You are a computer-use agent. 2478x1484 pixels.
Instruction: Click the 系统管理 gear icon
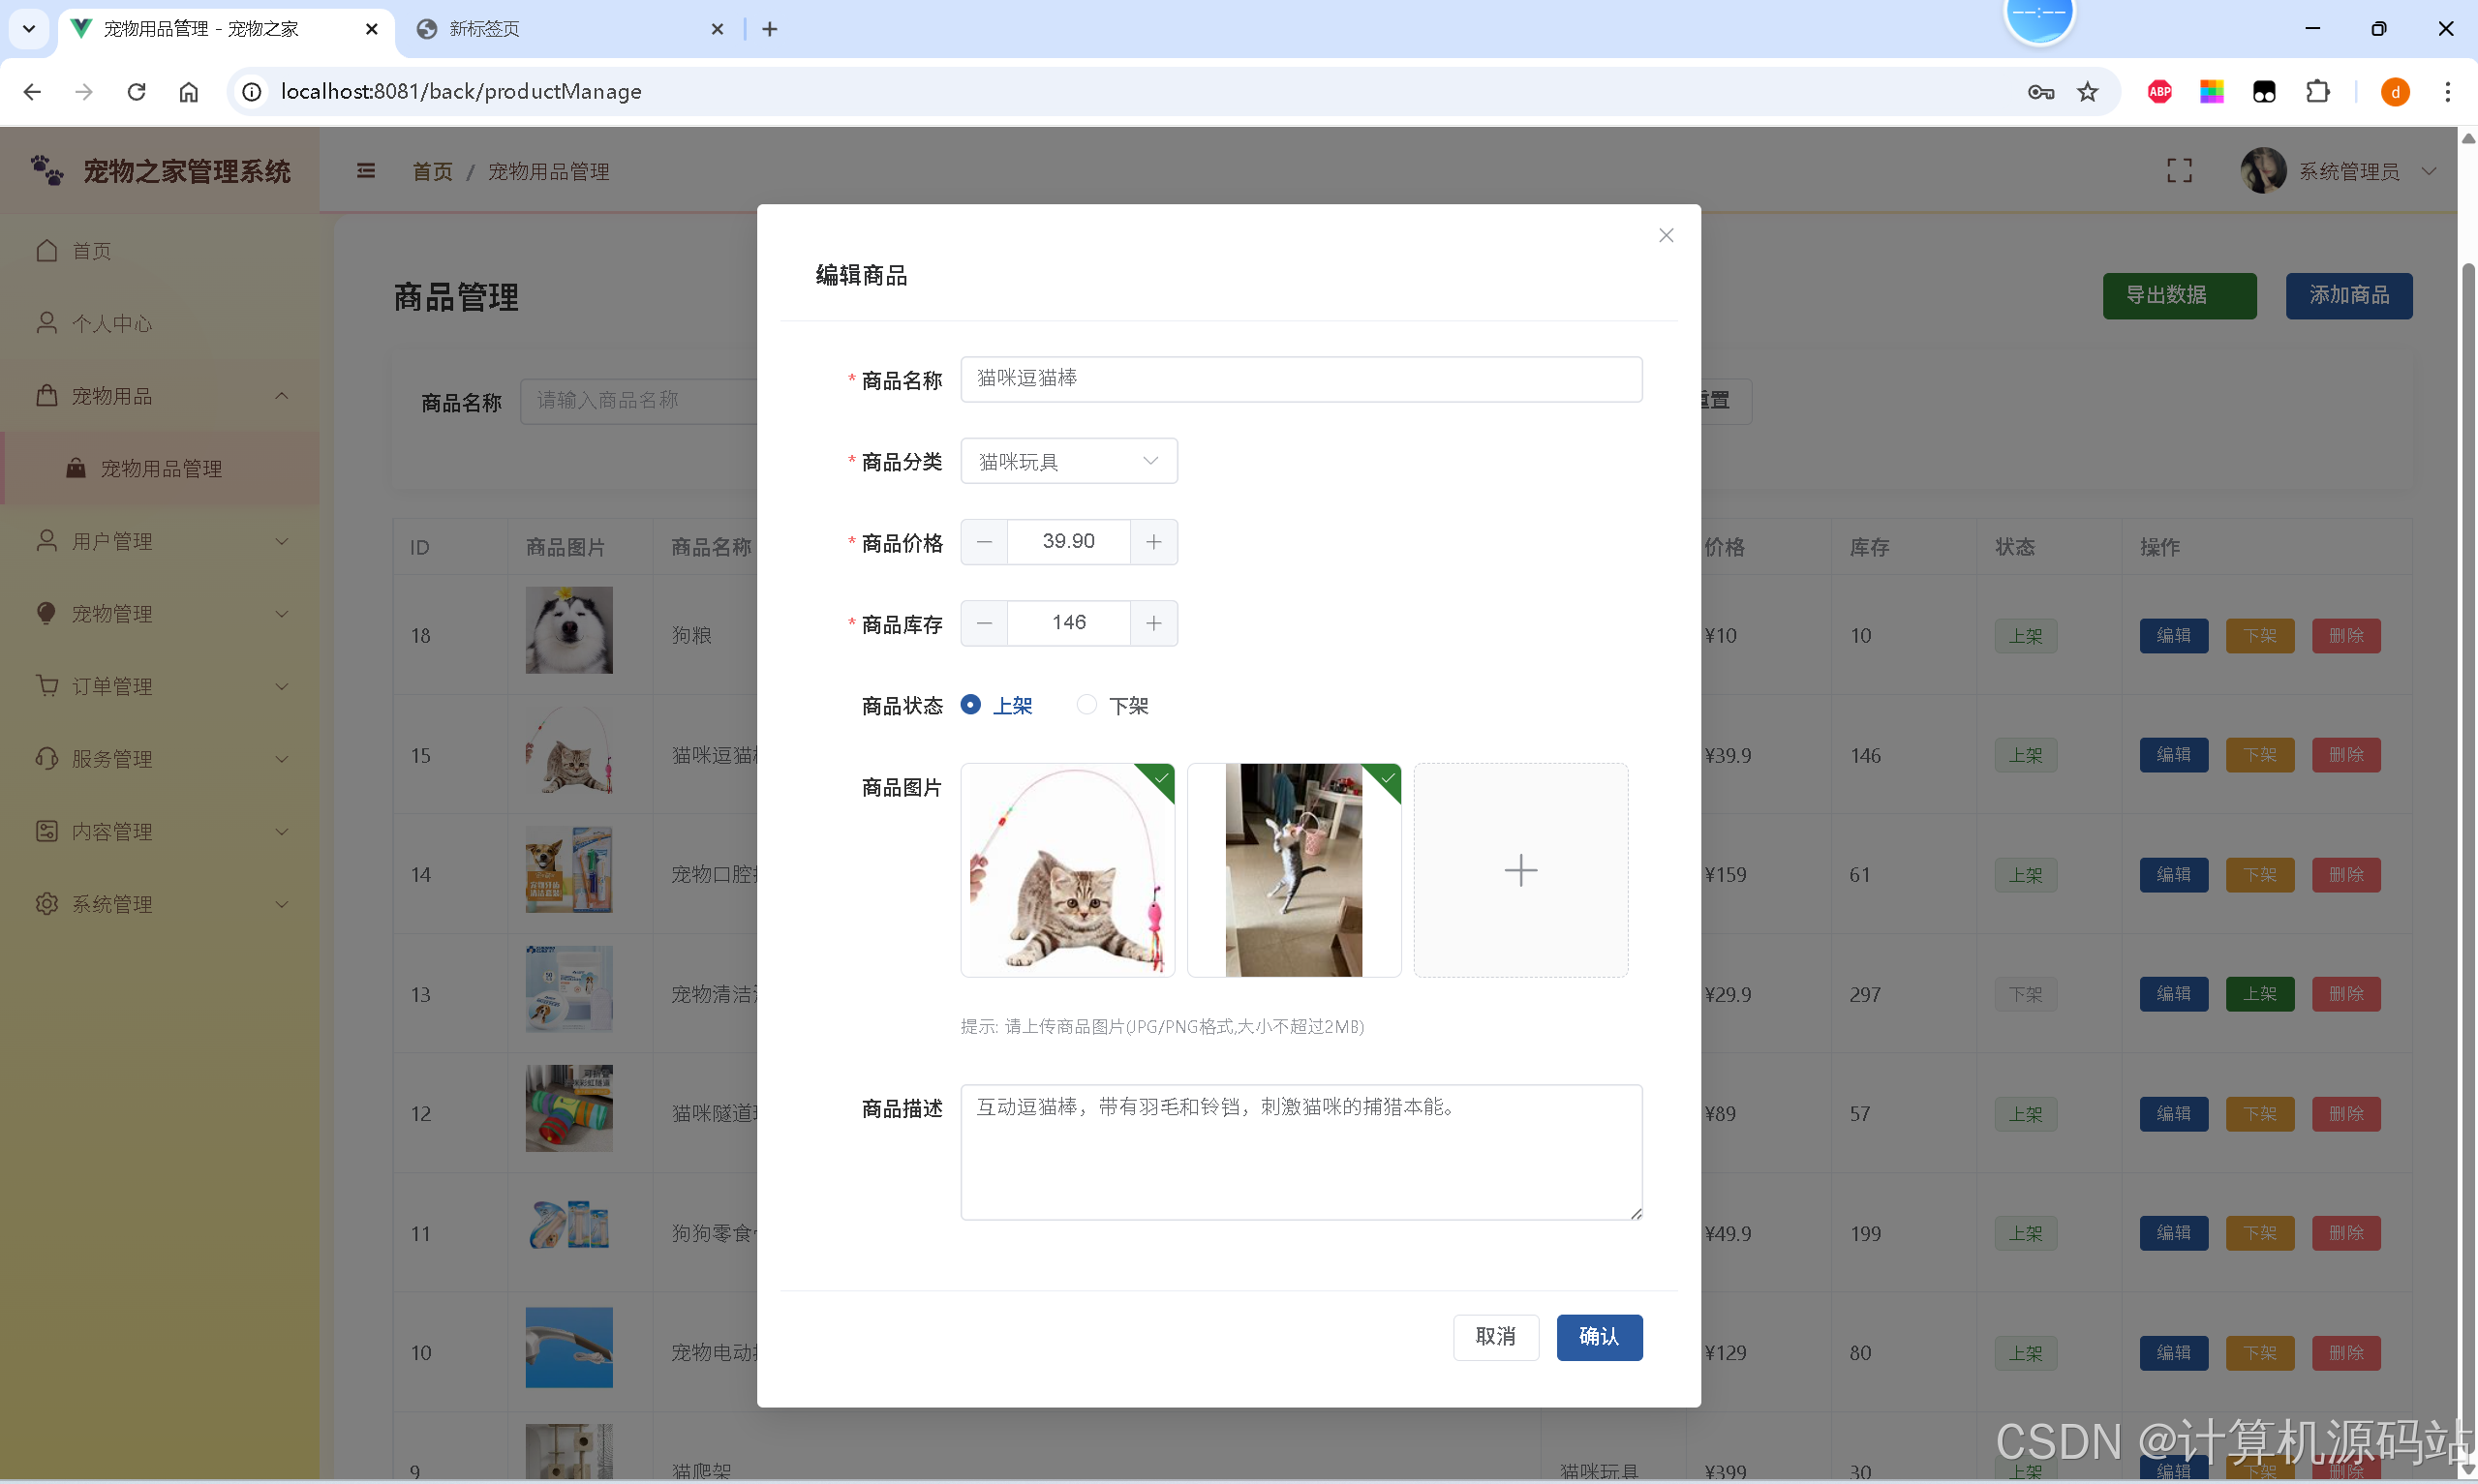point(47,903)
